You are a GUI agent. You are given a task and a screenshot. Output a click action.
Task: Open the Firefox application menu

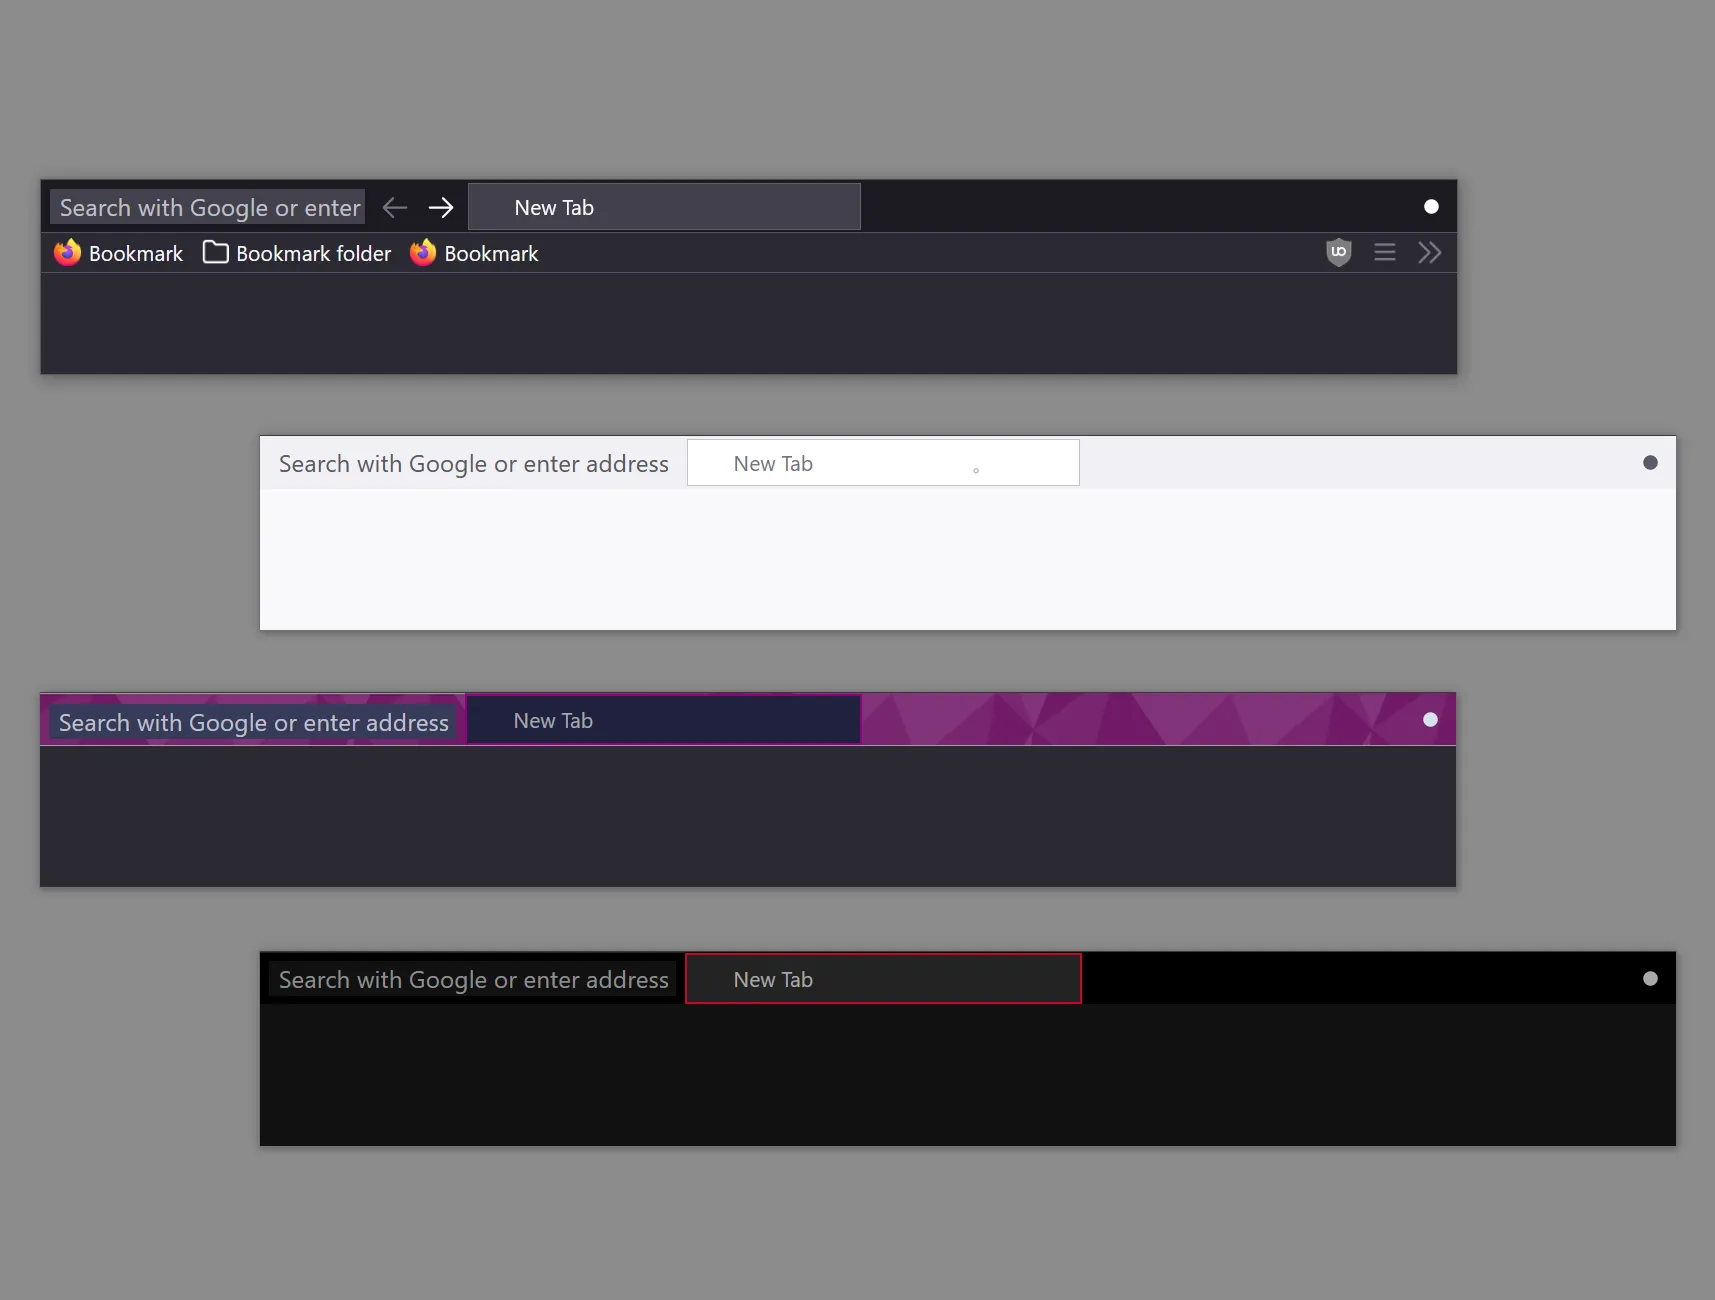pyautogui.click(x=1385, y=252)
